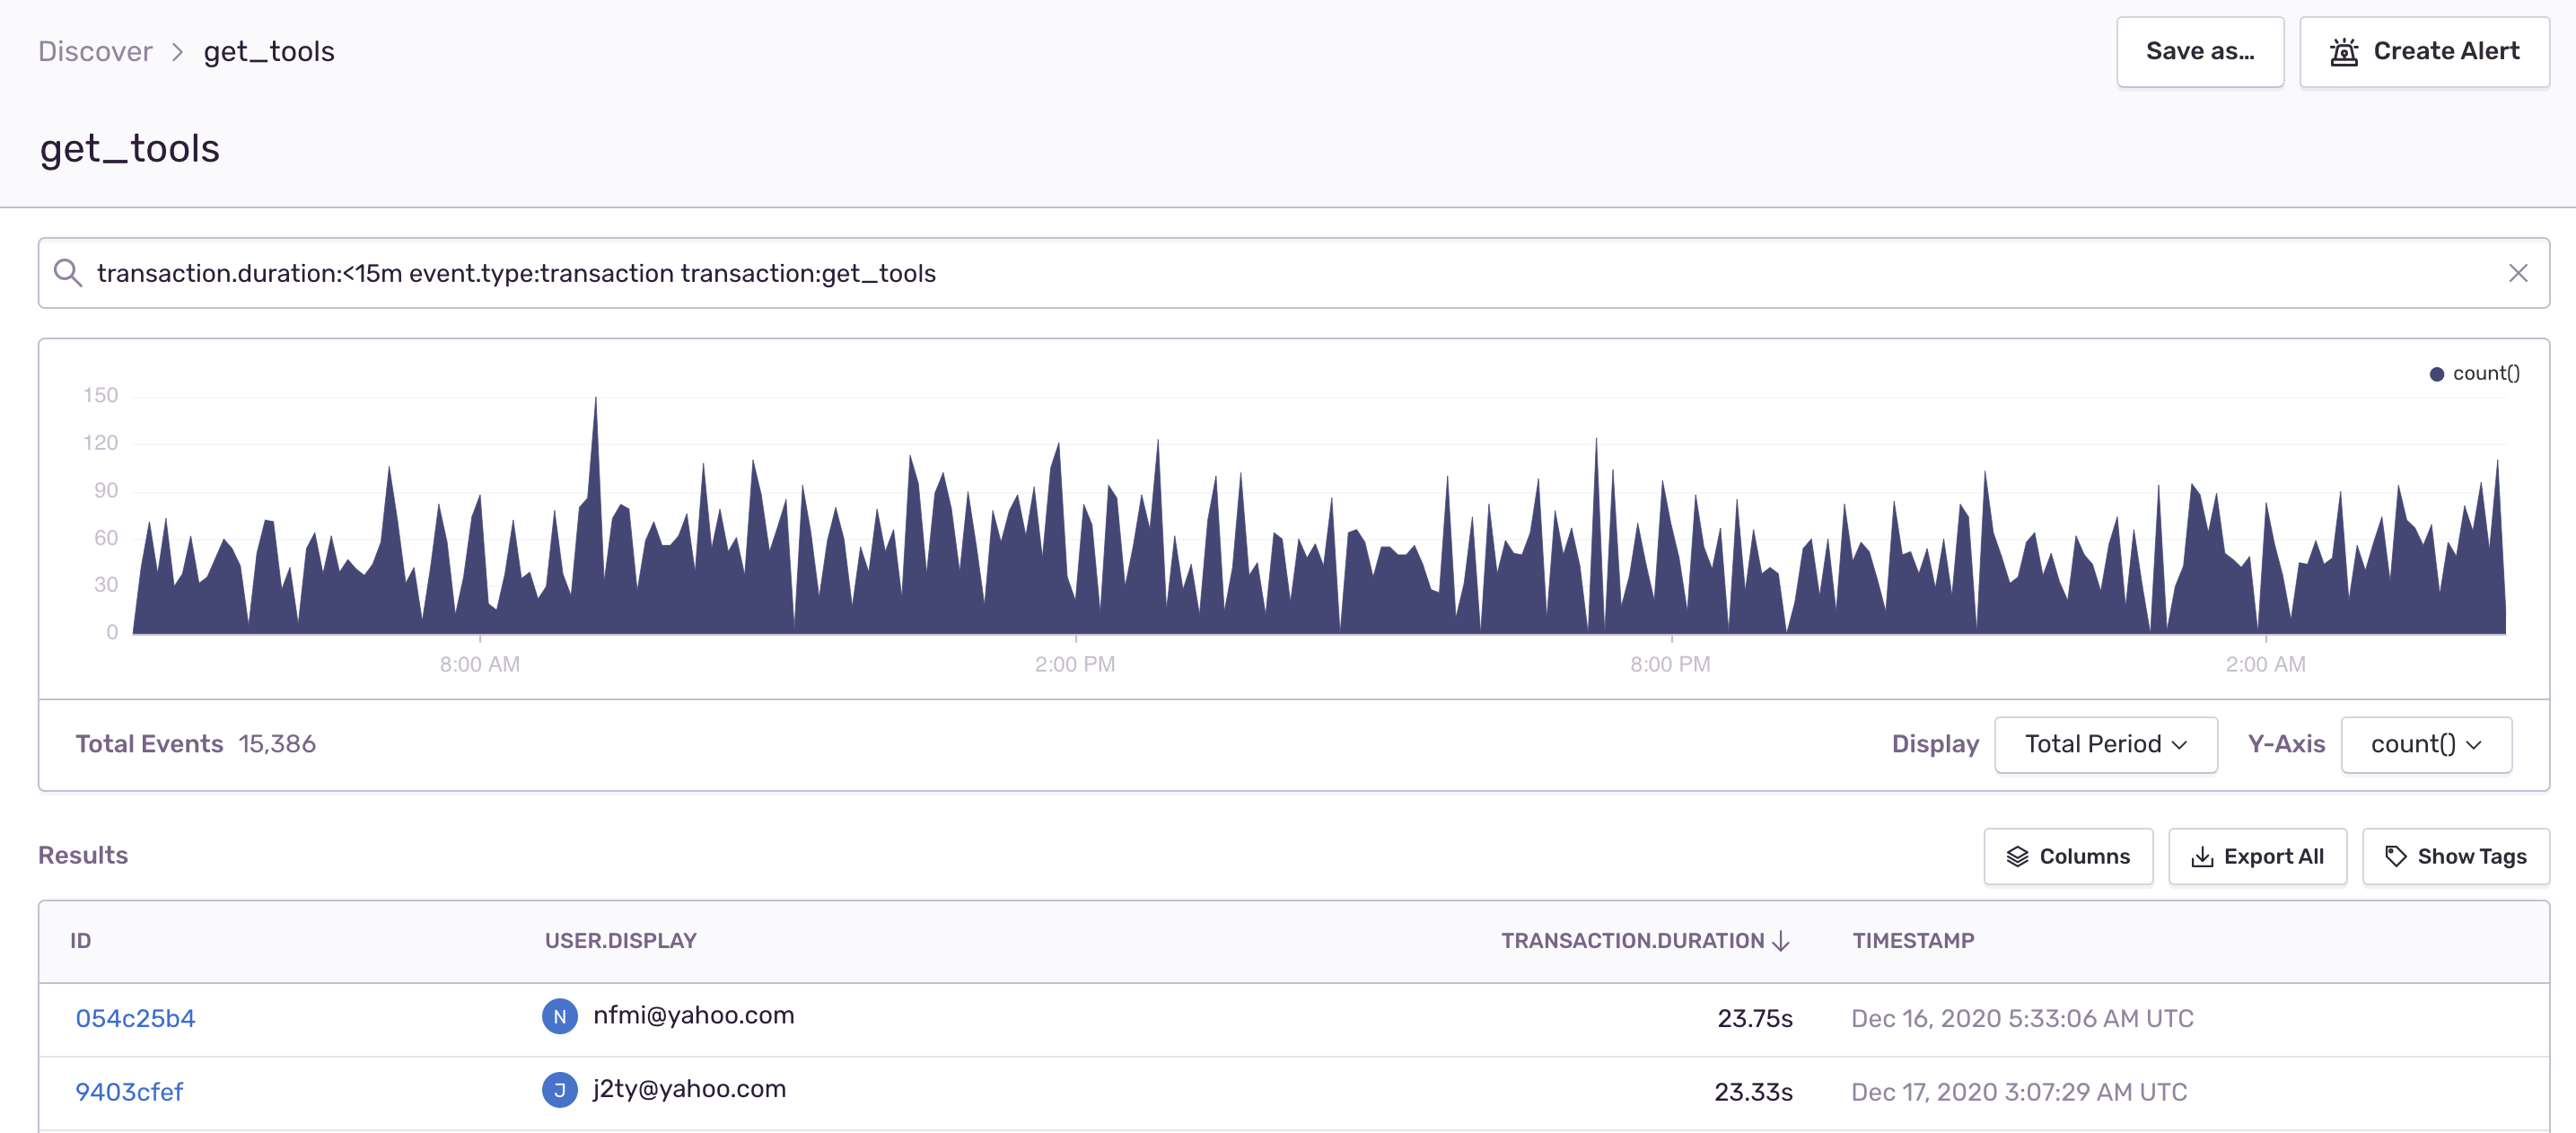Open event 054c25b4

(x=135, y=1018)
